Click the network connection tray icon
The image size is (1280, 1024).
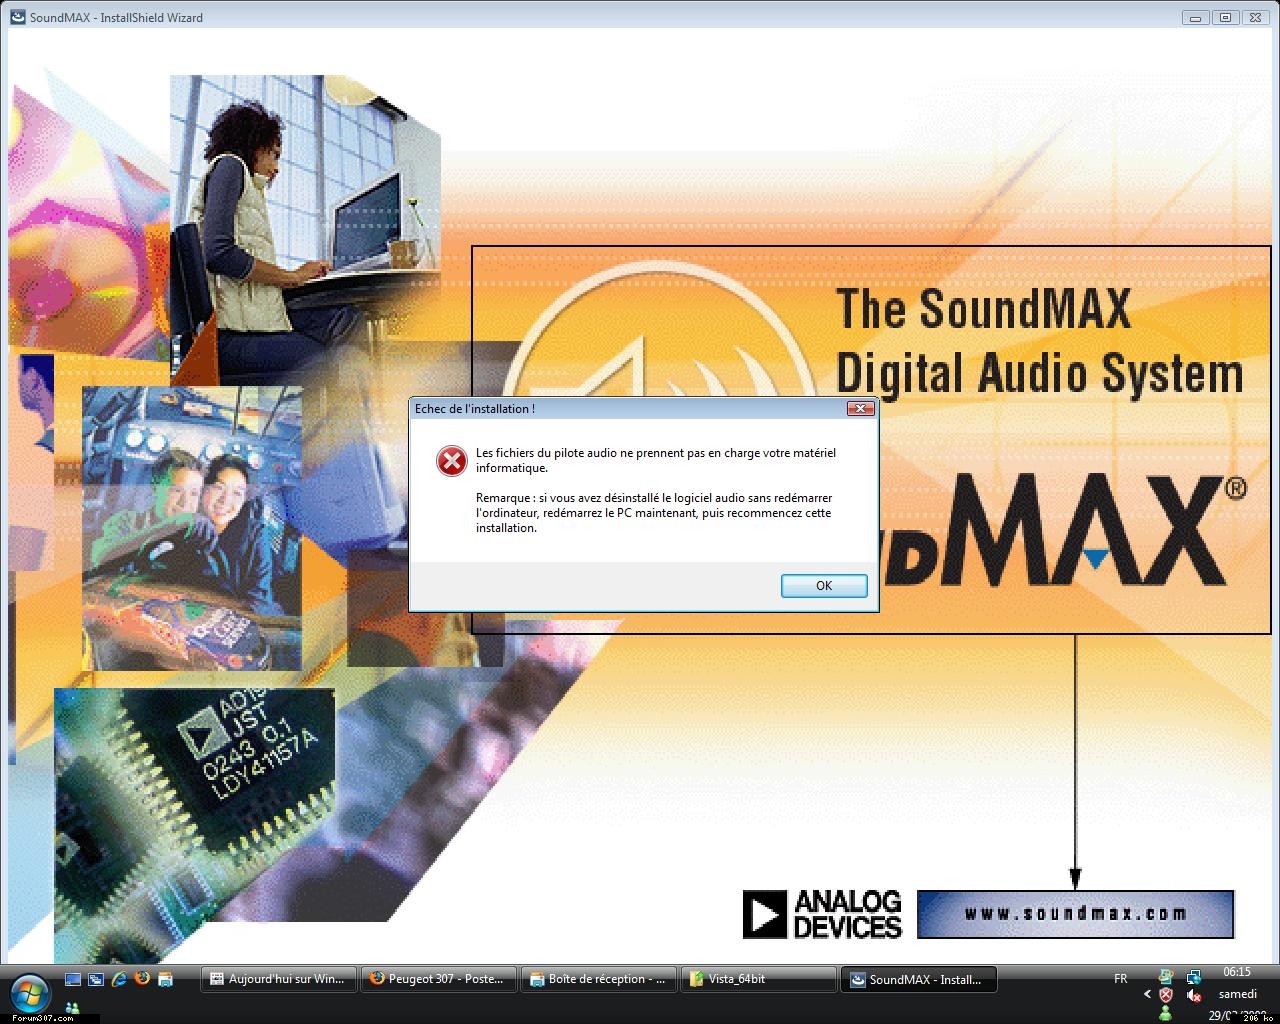pyautogui.click(x=1194, y=976)
